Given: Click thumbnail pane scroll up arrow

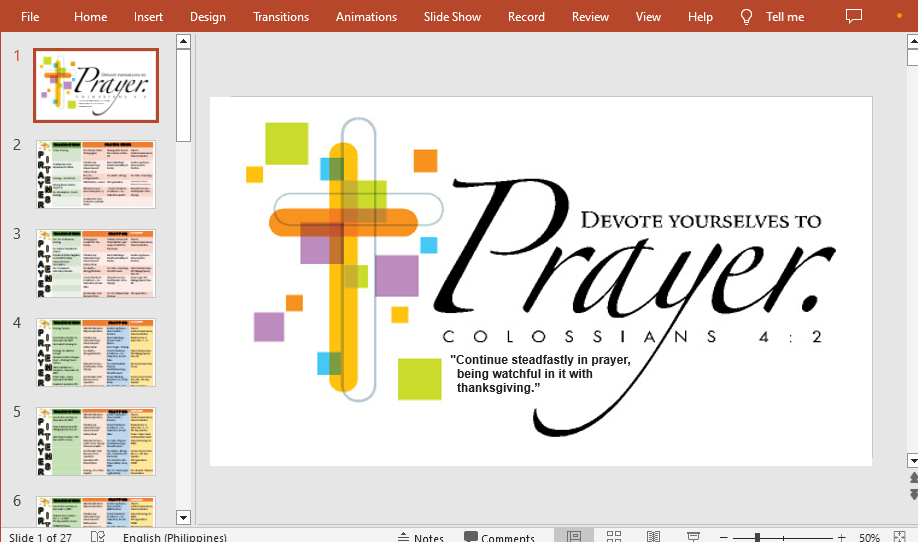Looking at the screenshot, I should (x=183, y=41).
